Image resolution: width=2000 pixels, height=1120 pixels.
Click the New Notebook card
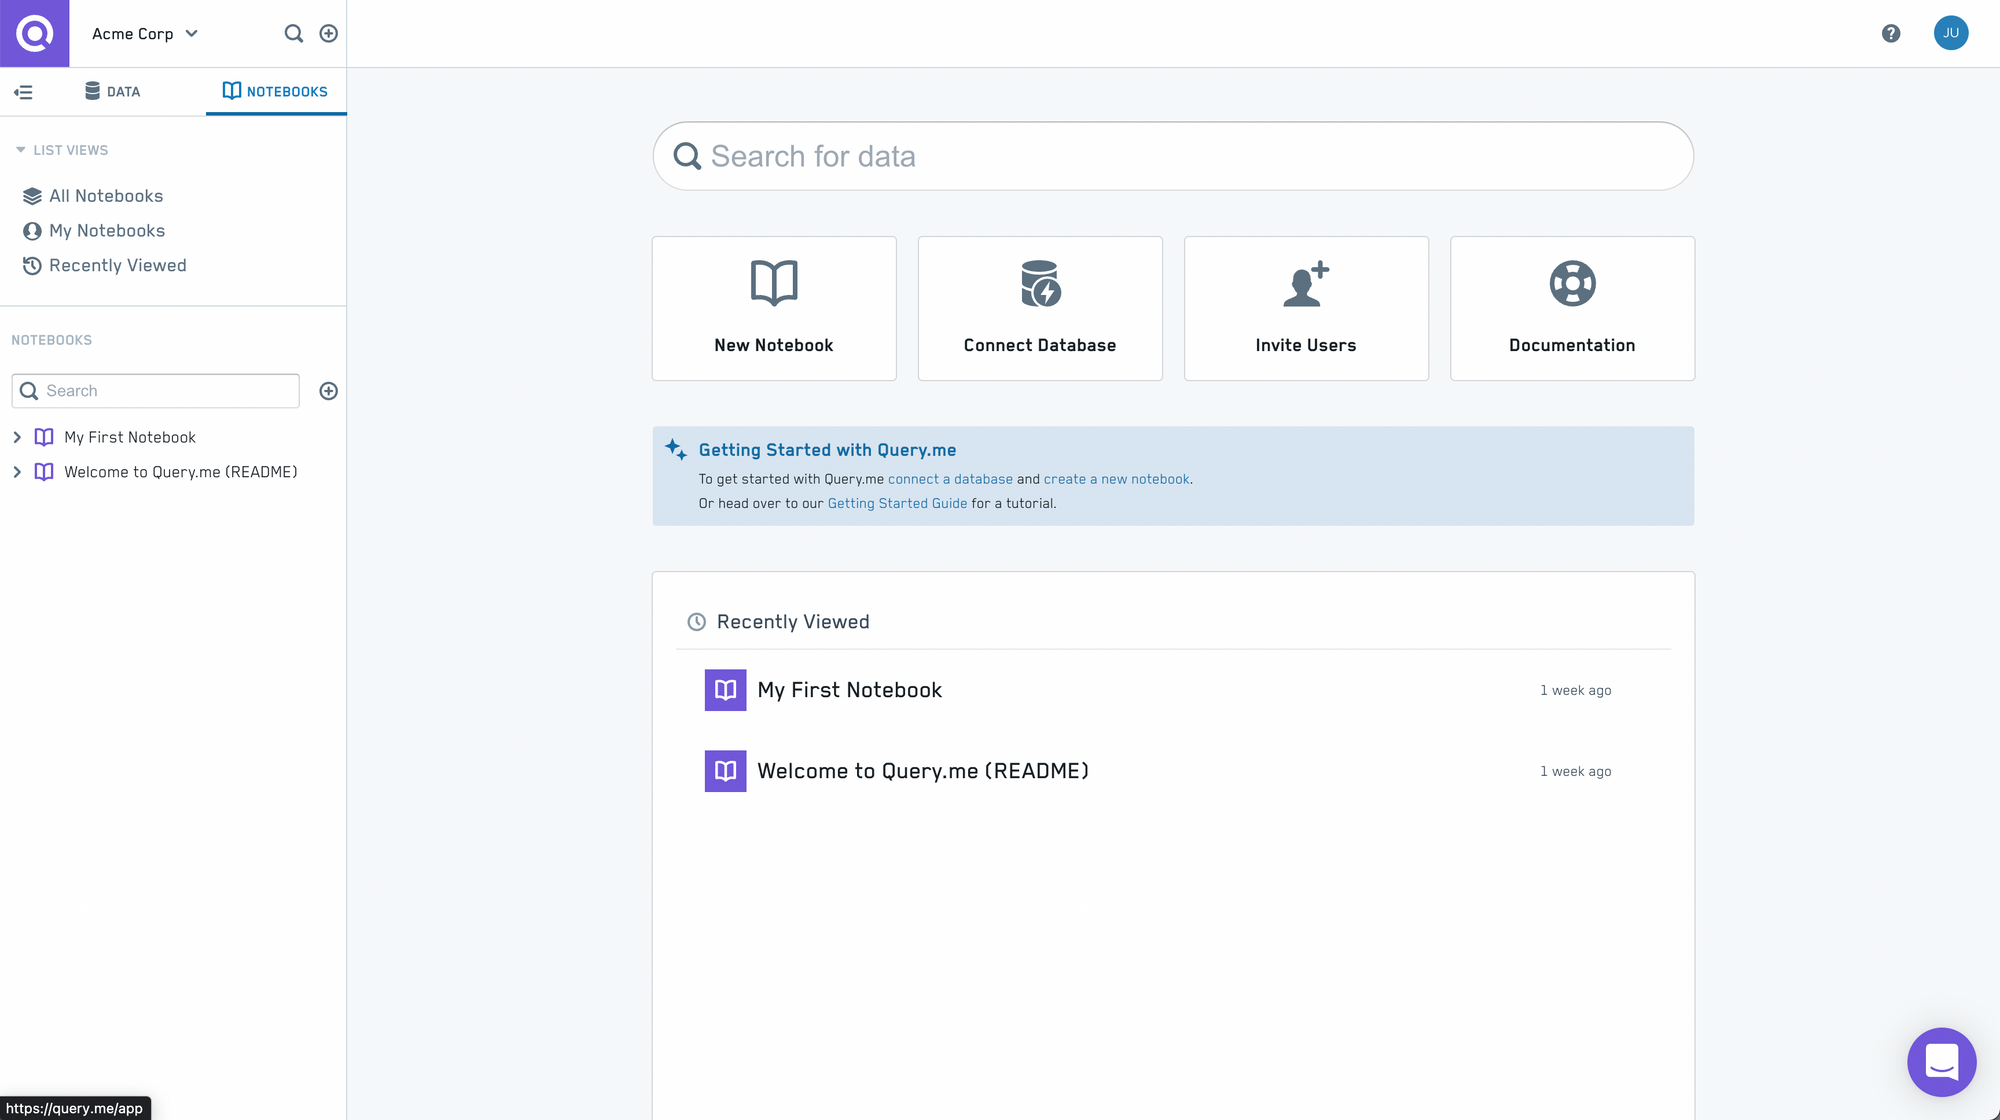pos(774,308)
